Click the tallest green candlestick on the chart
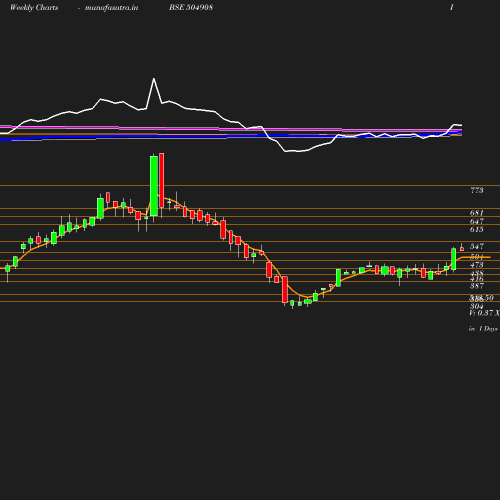Viewport: 500px width, 500px height. pyautogui.click(x=154, y=186)
